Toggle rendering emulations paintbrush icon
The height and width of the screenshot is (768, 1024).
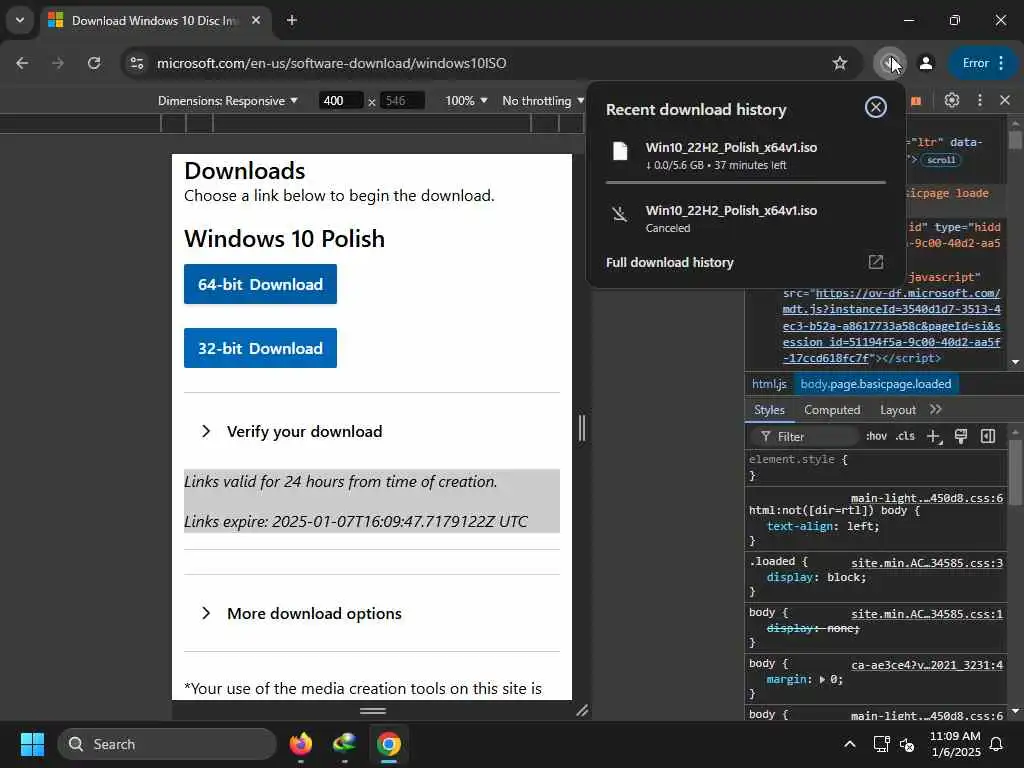click(x=961, y=436)
